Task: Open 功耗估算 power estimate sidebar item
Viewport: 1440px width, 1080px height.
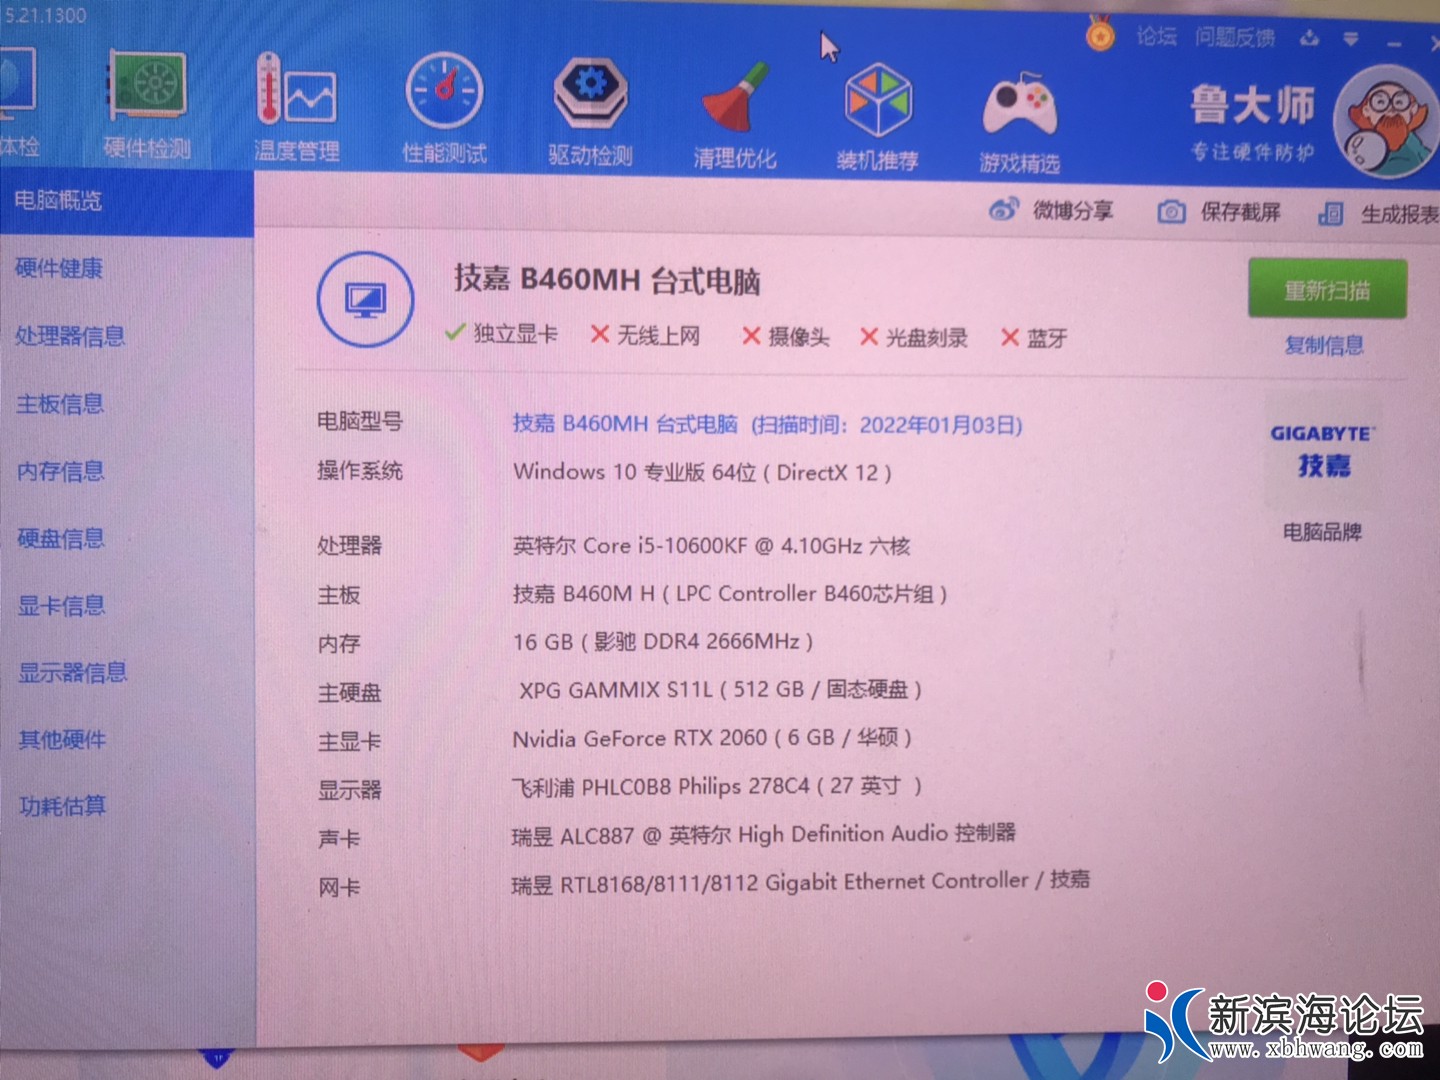Action: (x=62, y=806)
